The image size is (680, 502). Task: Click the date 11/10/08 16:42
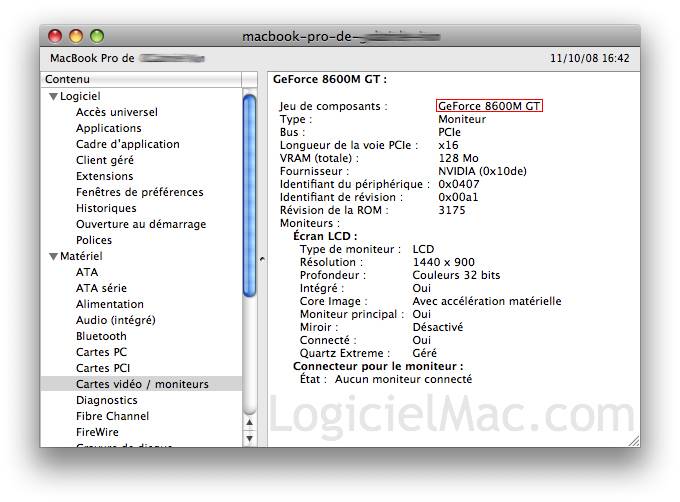click(590, 58)
